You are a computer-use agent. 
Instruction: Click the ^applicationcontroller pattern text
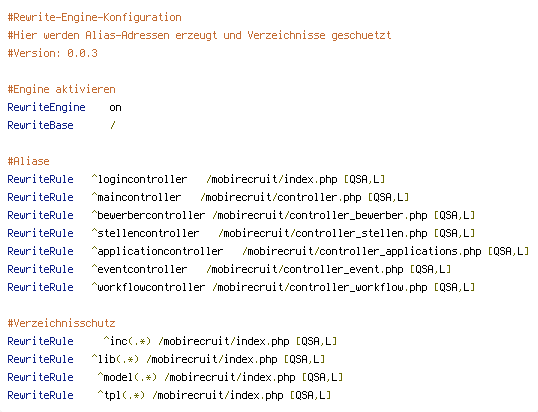point(157,251)
